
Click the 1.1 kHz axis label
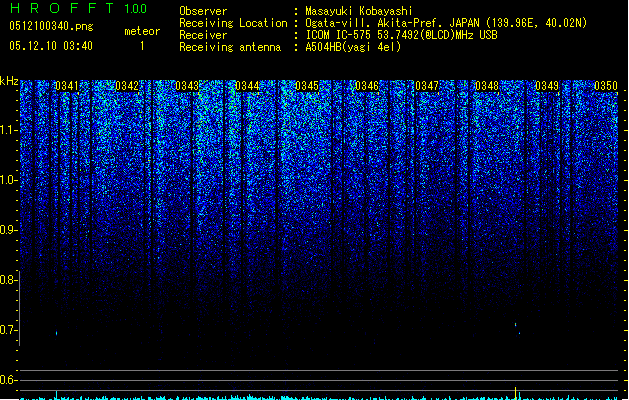click(9, 130)
